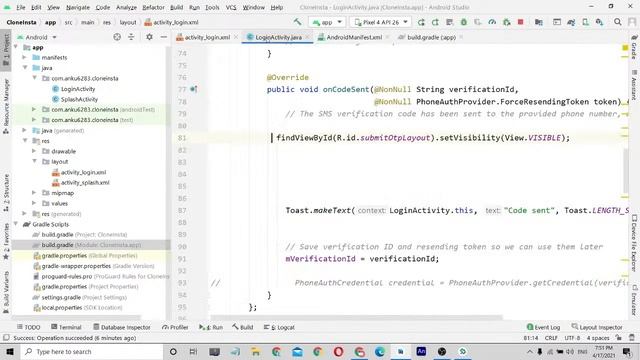Click Cortana circle icon on taskbar
640x360 pixels.
173,351
